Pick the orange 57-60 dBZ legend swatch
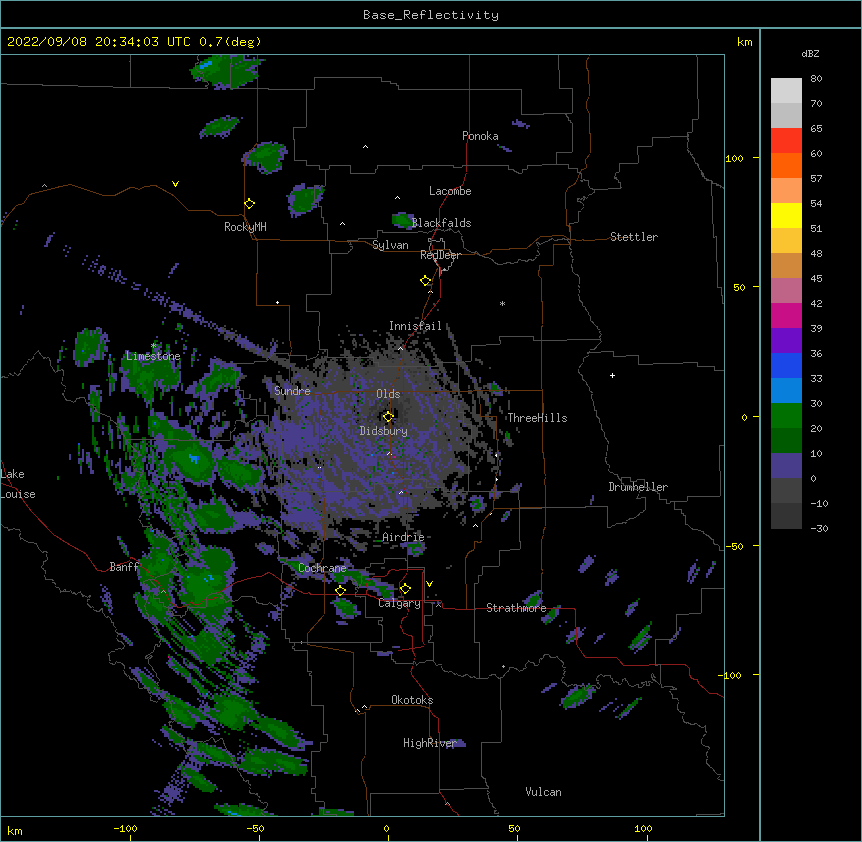The height and width of the screenshot is (842, 862). click(786, 165)
